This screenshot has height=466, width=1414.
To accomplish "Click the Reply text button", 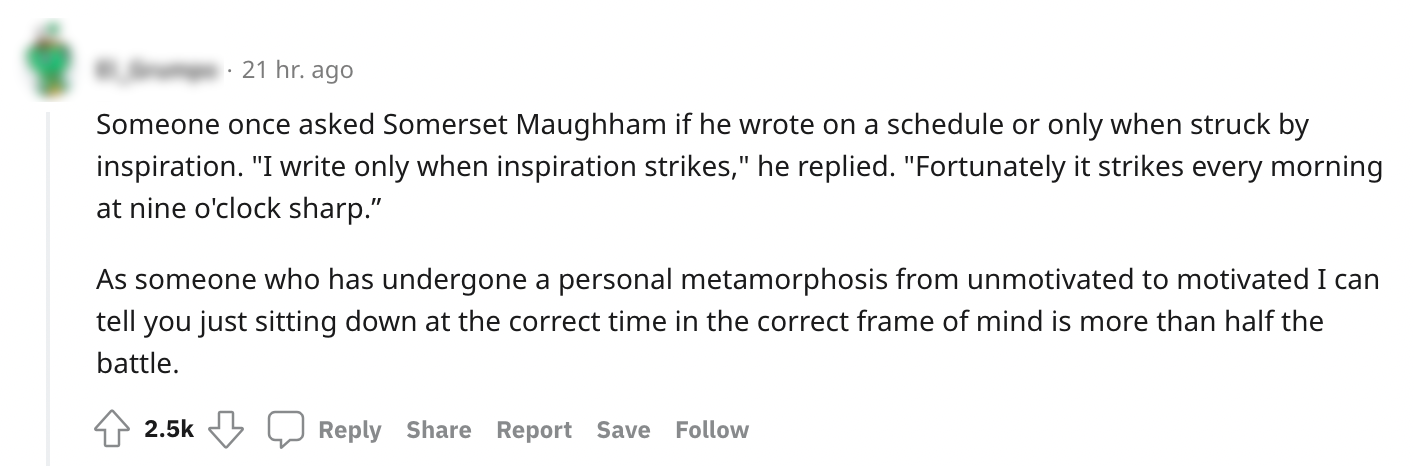I will coord(350,430).
